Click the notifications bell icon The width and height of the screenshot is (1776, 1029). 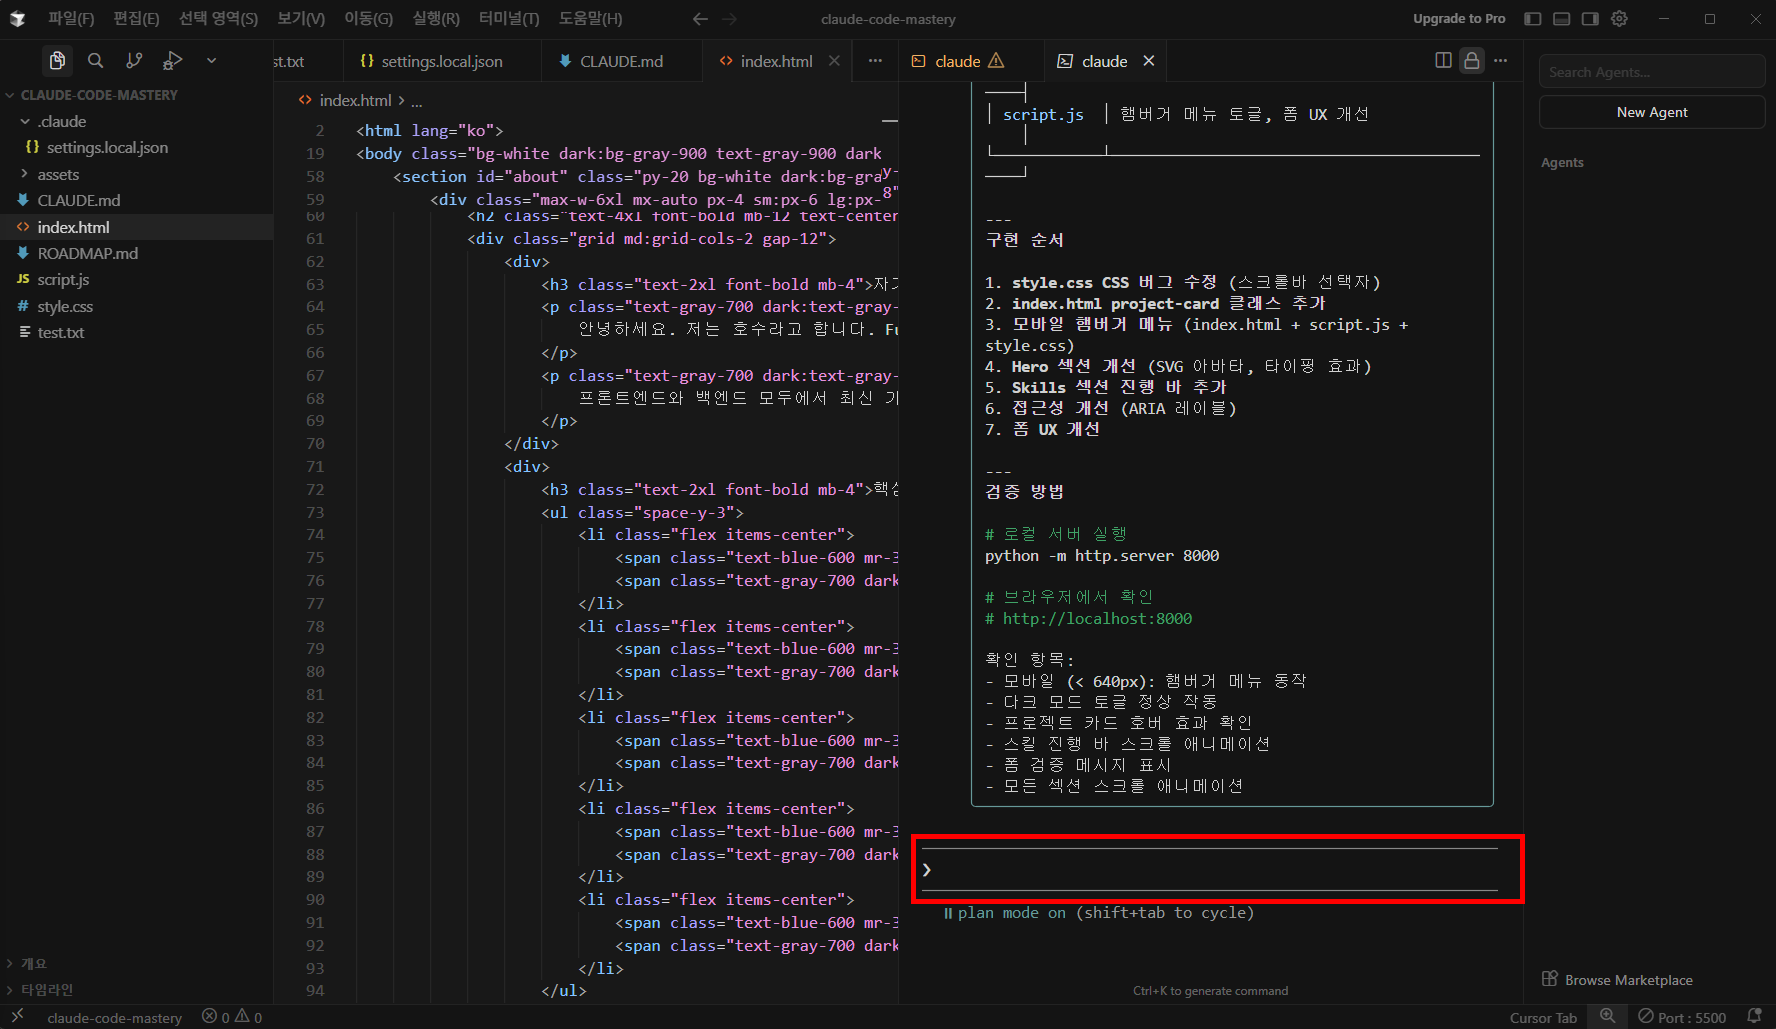pos(1754,1016)
